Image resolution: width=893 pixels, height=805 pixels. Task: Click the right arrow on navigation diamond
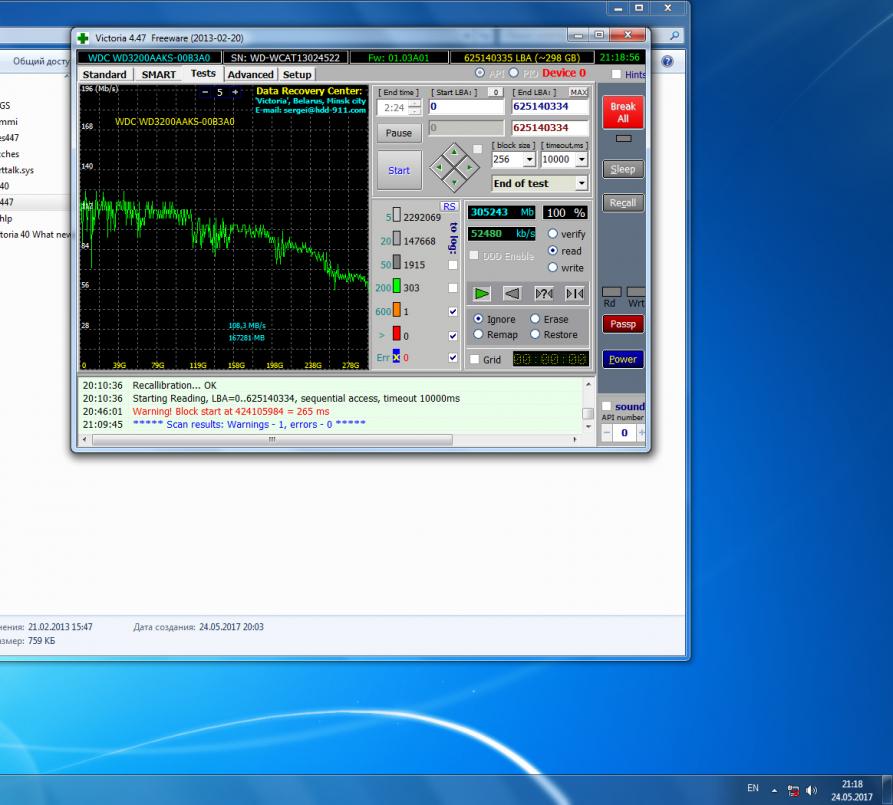click(x=469, y=167)
